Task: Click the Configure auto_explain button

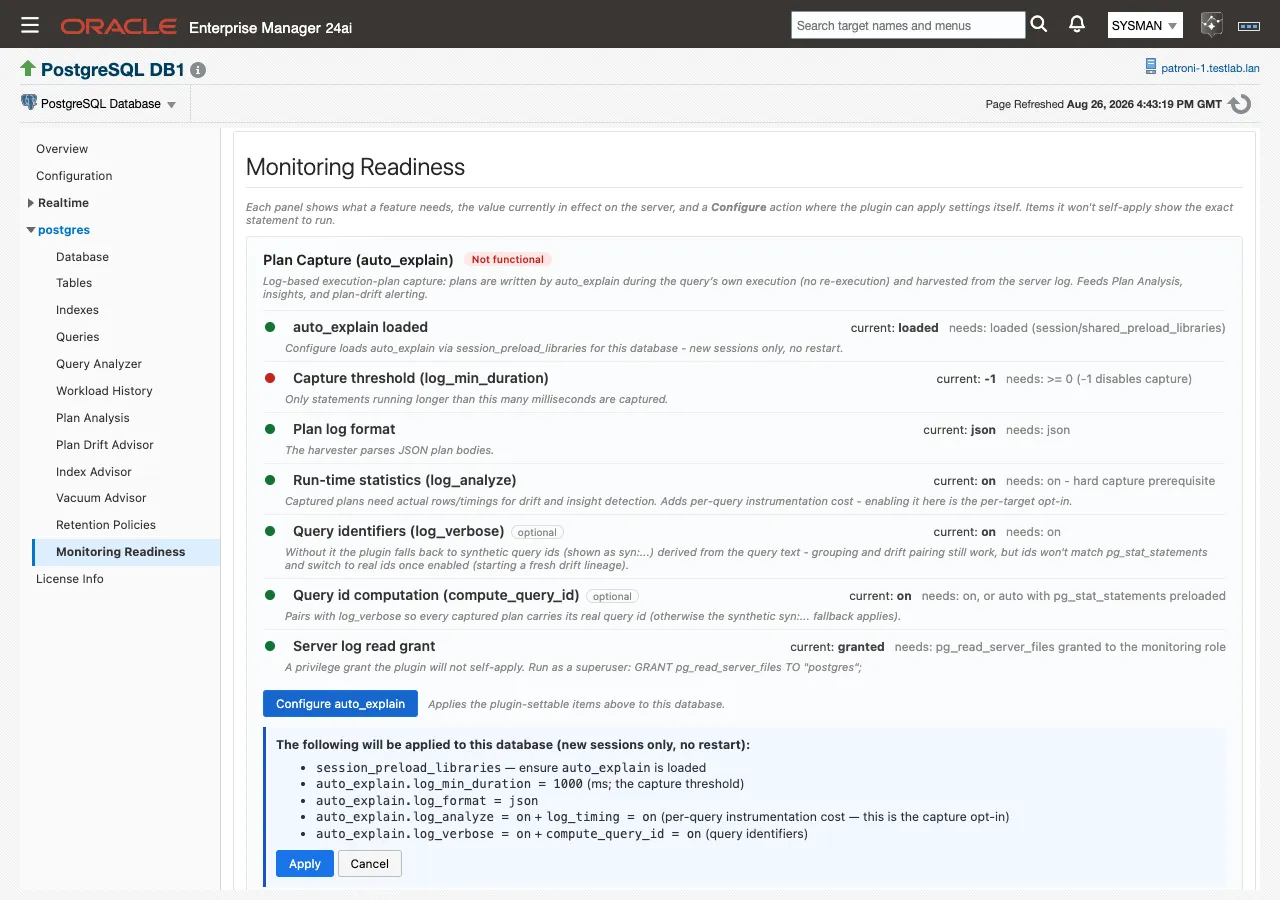Action: point(340,704)
